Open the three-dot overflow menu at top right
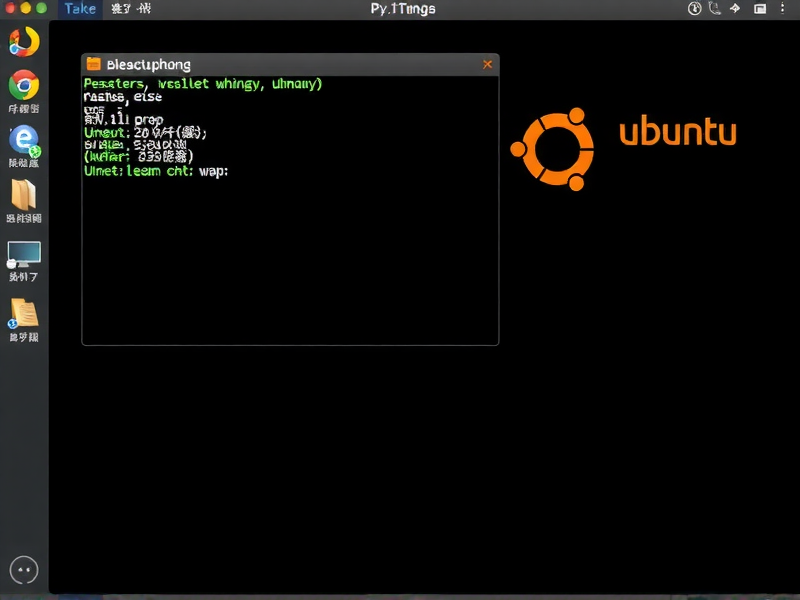The height and width of the screenshot is (600, 800). pyautogui.click(x=784, y=8)
